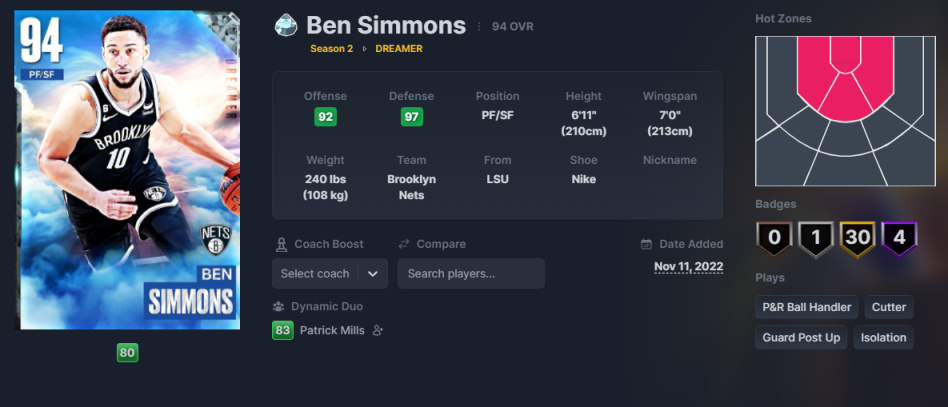Open the Select coach dropdown
The height and width of the screenshot is (407, 948).
click(330, 273)
